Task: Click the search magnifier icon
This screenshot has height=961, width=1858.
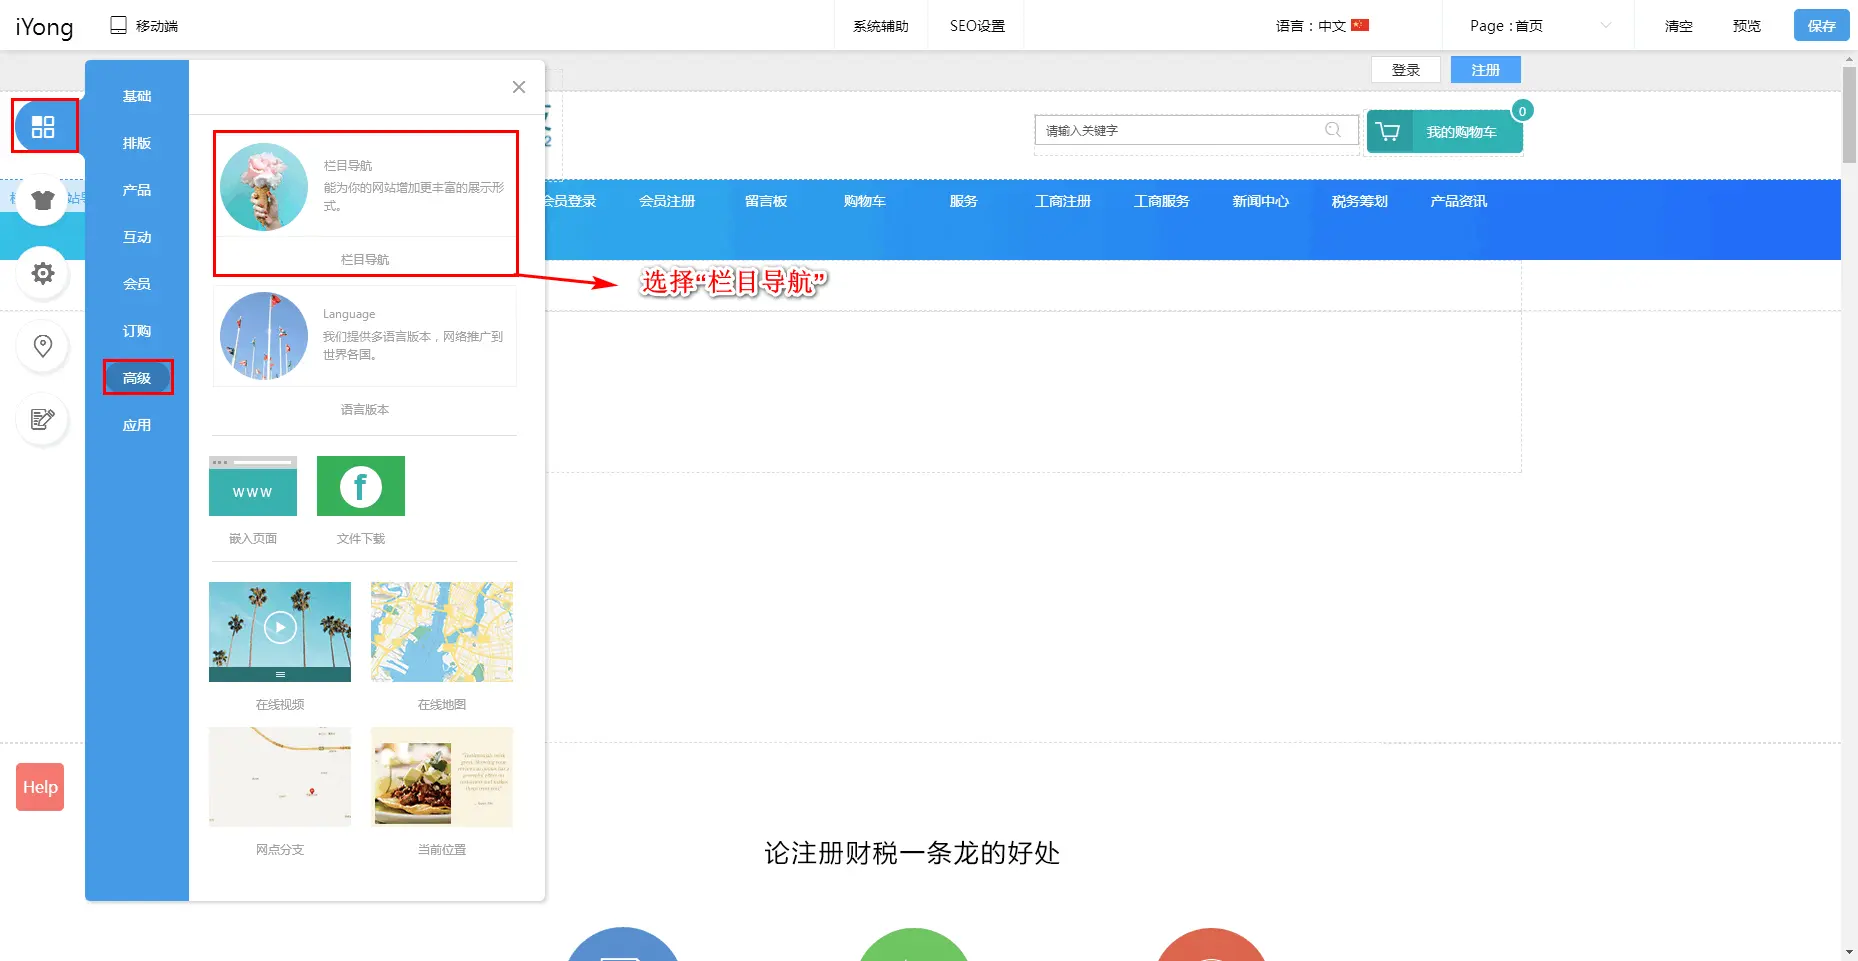Action: [x=1333, y=130]
